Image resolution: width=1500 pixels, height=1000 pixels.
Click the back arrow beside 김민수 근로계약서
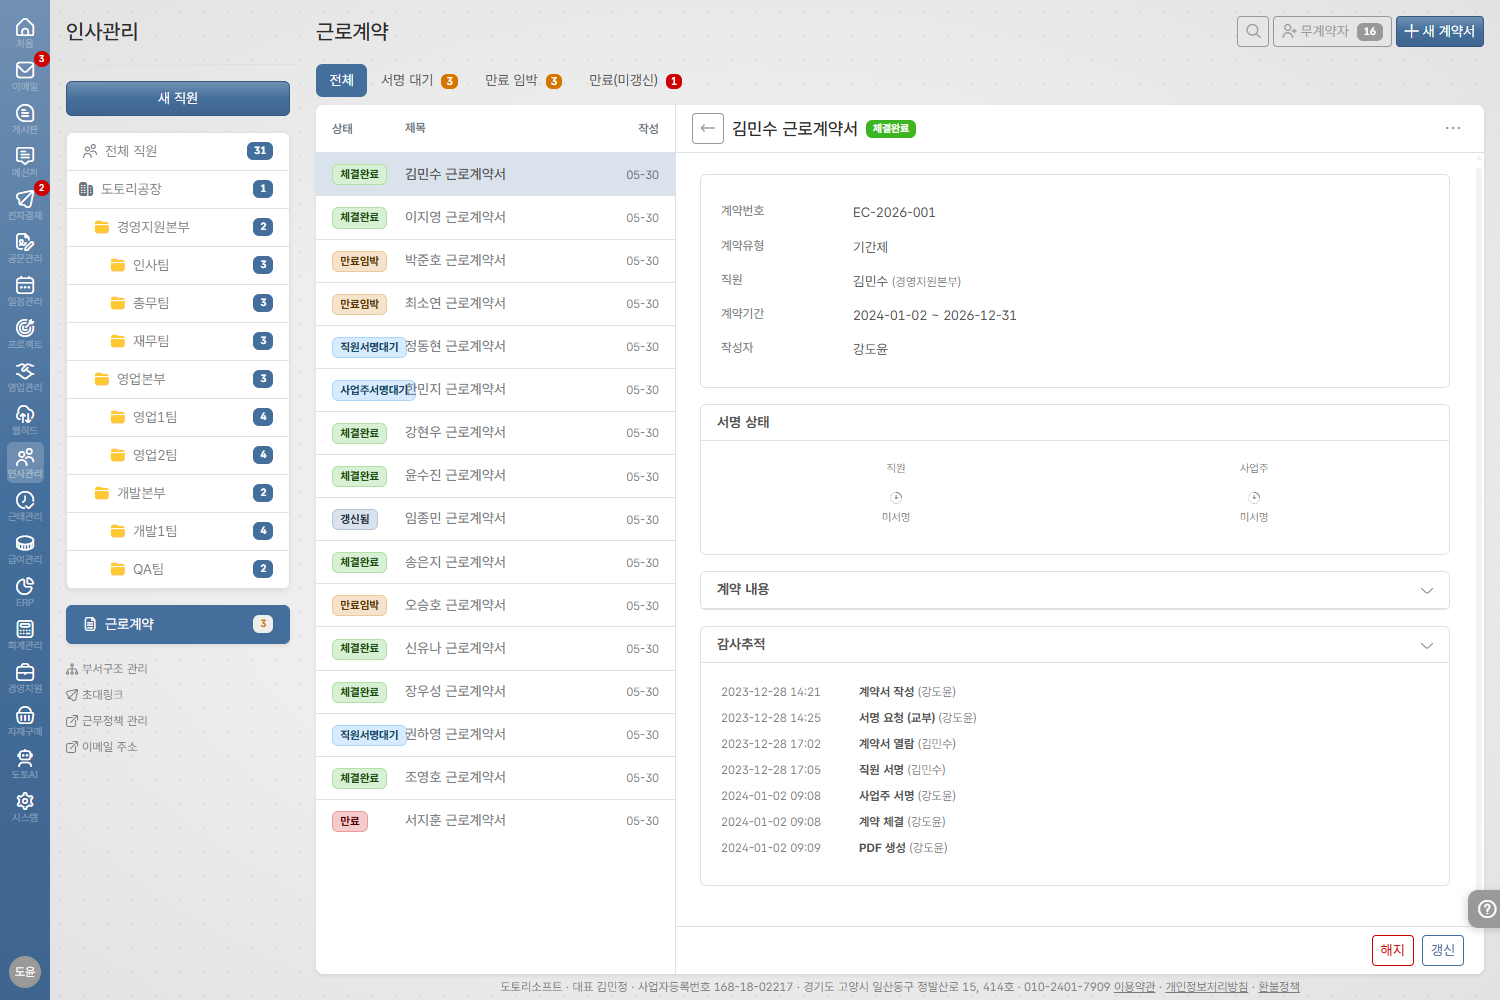(x=708, y=128)
